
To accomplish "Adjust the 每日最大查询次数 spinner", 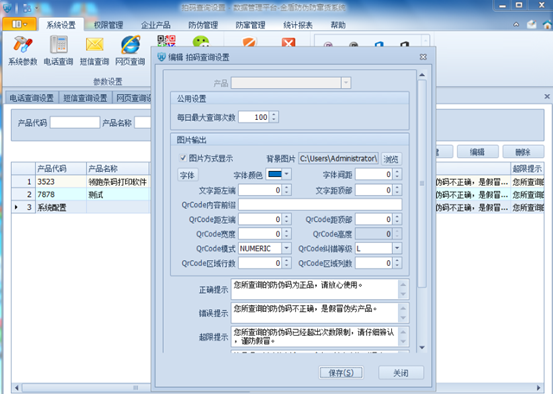I will coord(274,117).
